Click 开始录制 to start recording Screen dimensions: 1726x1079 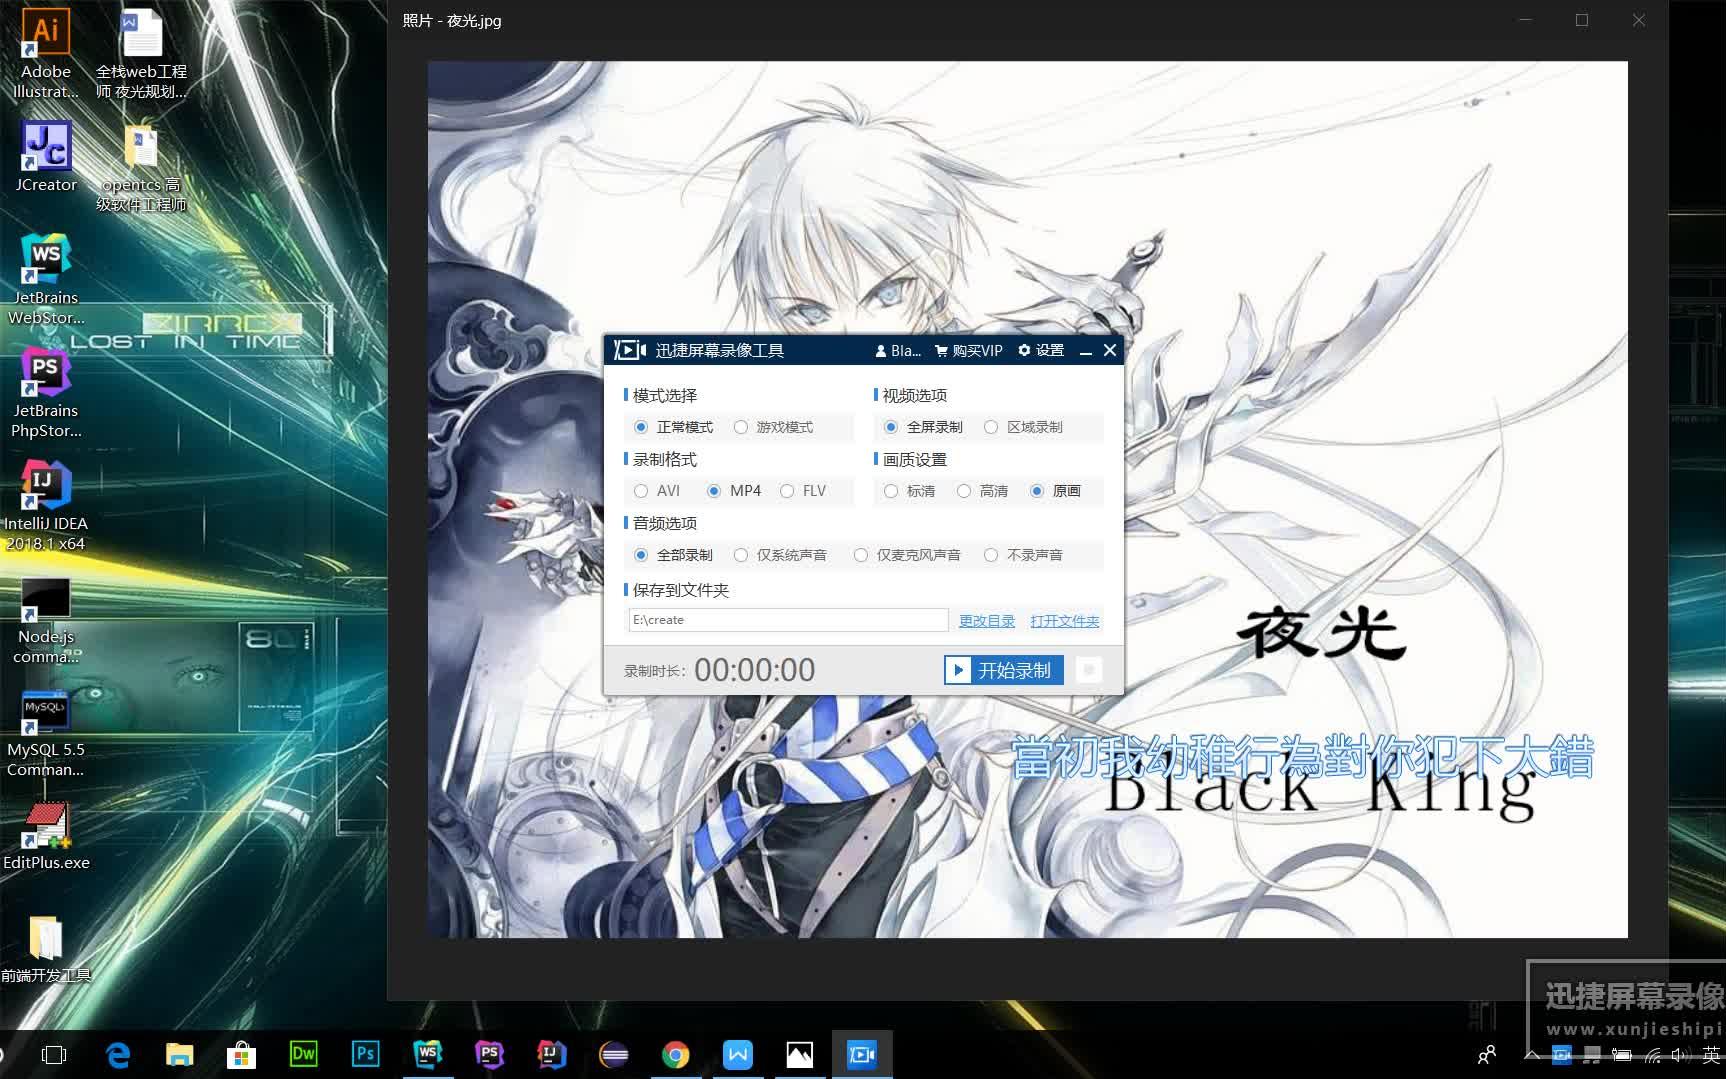pos(1004,670)
